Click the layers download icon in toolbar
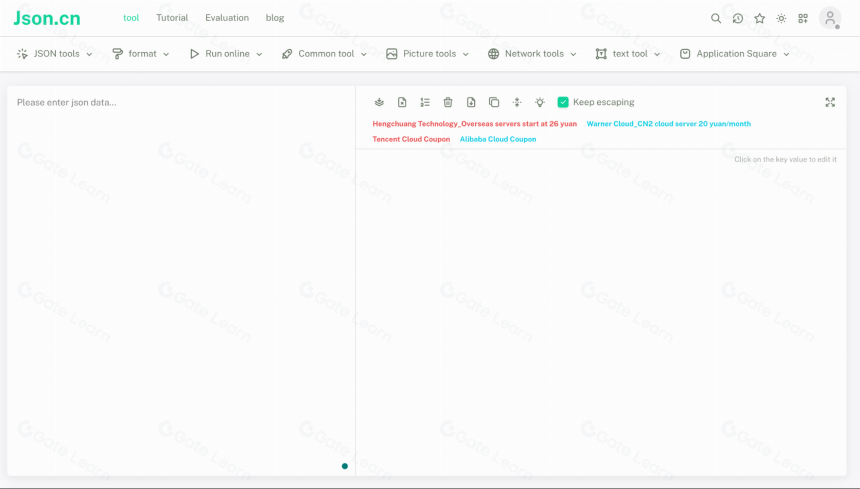Viewport: 860px width, 489px height. click(x=379, y=102)
